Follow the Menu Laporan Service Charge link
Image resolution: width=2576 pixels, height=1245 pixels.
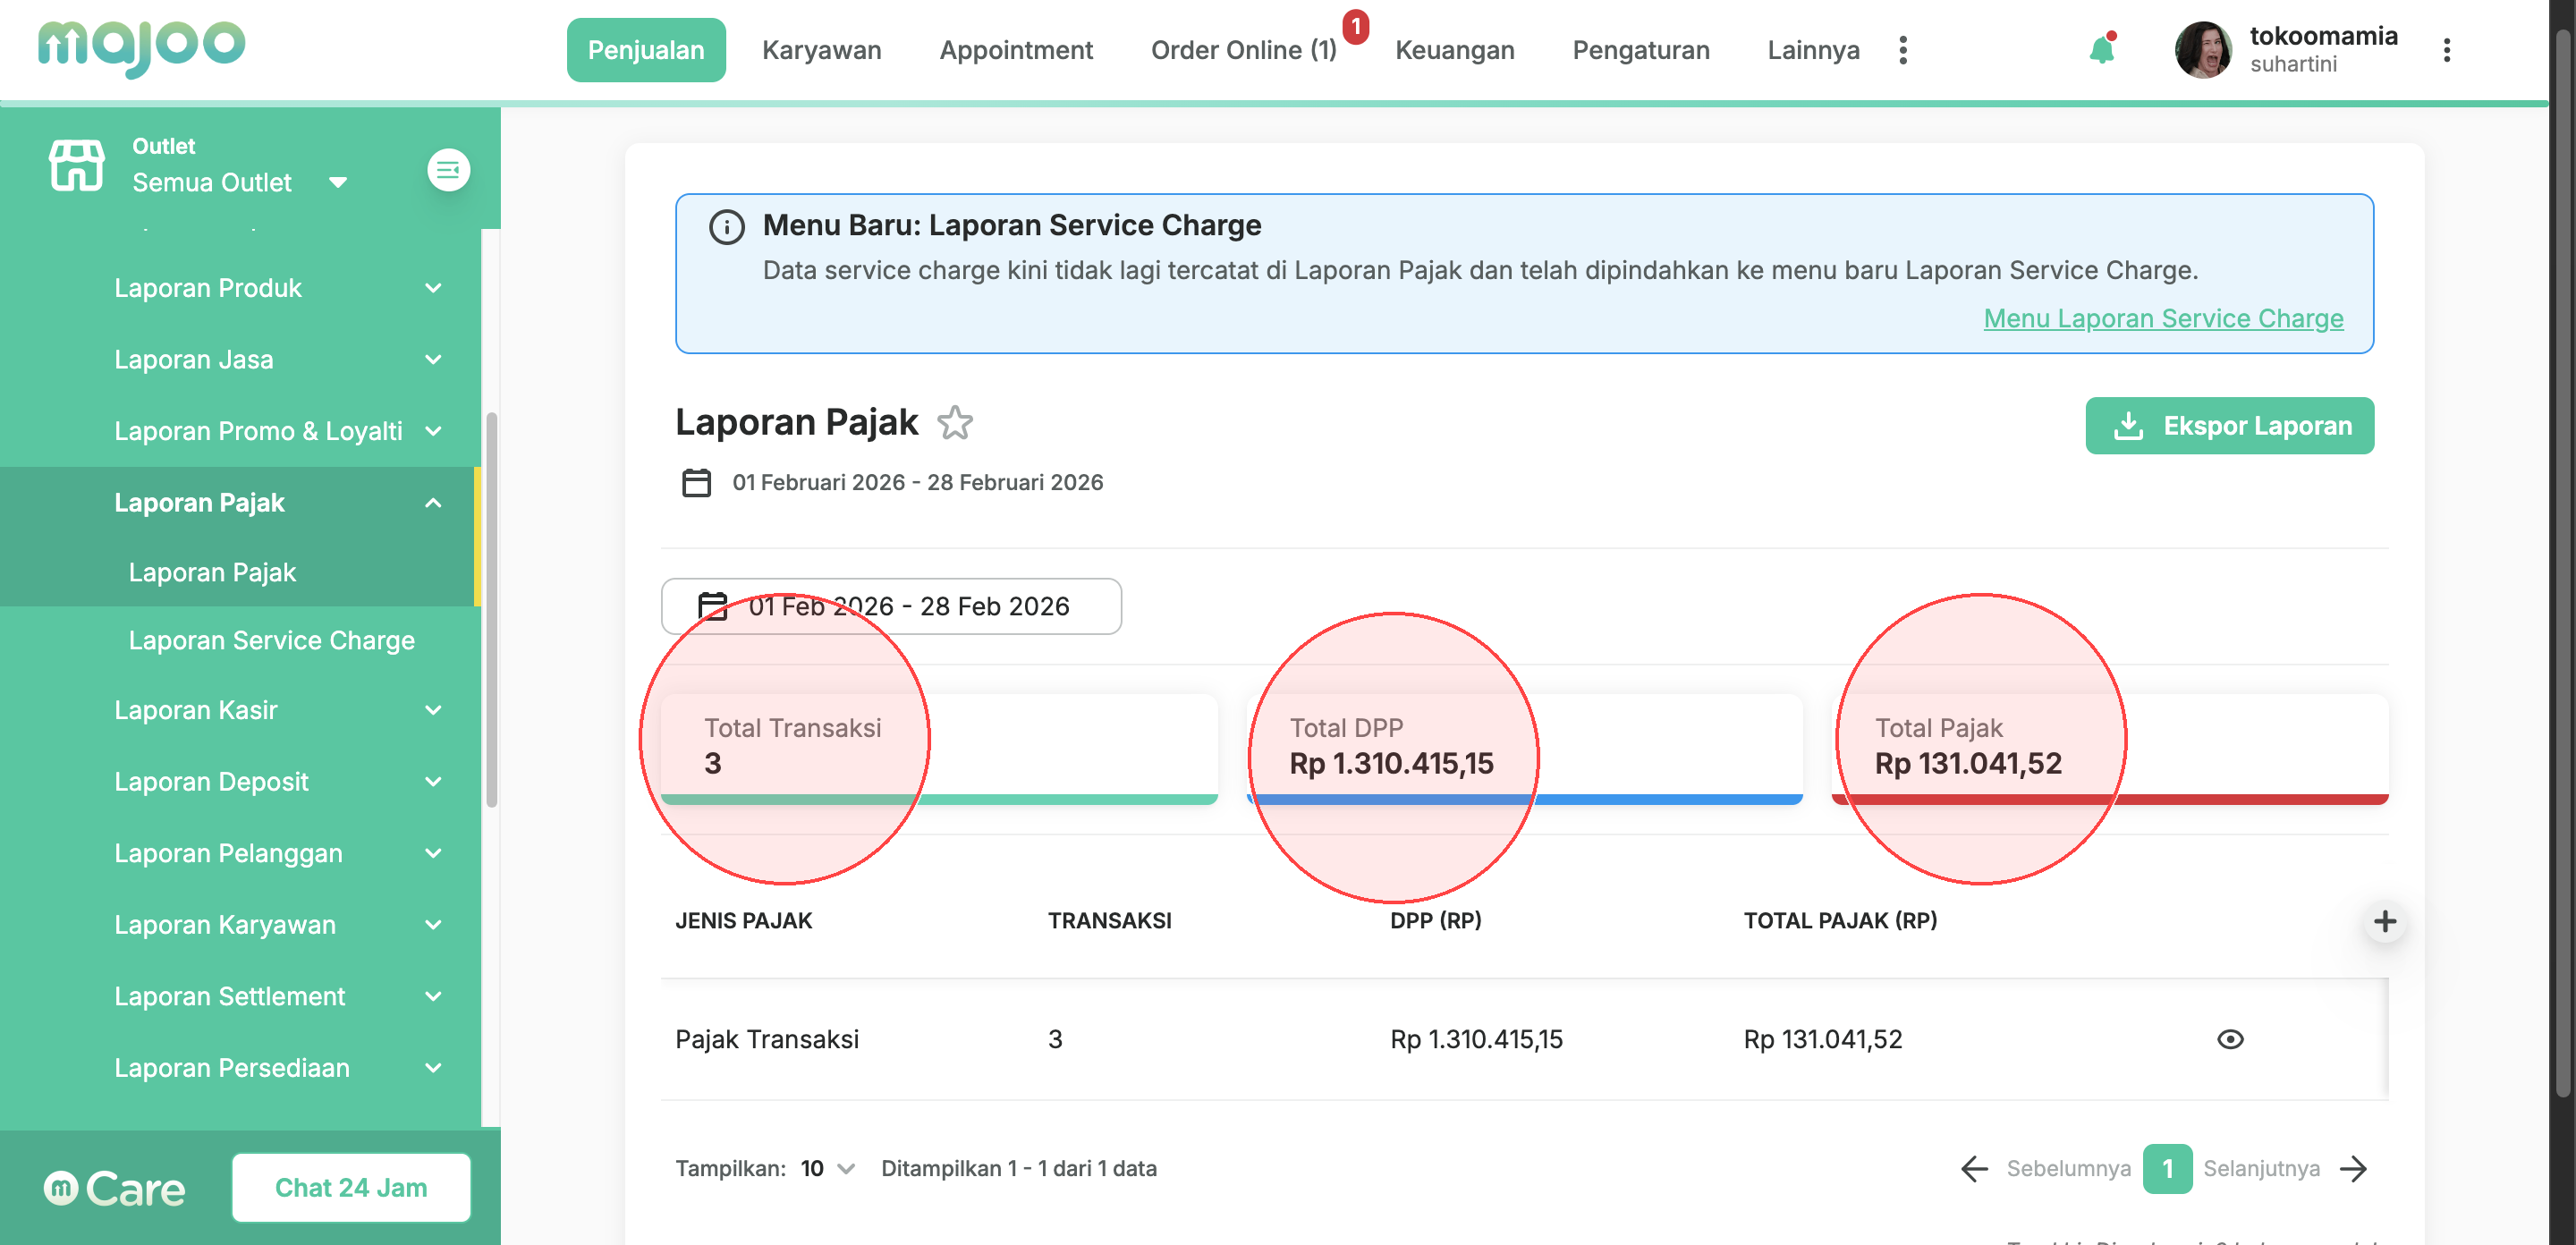pos(2163,318)
